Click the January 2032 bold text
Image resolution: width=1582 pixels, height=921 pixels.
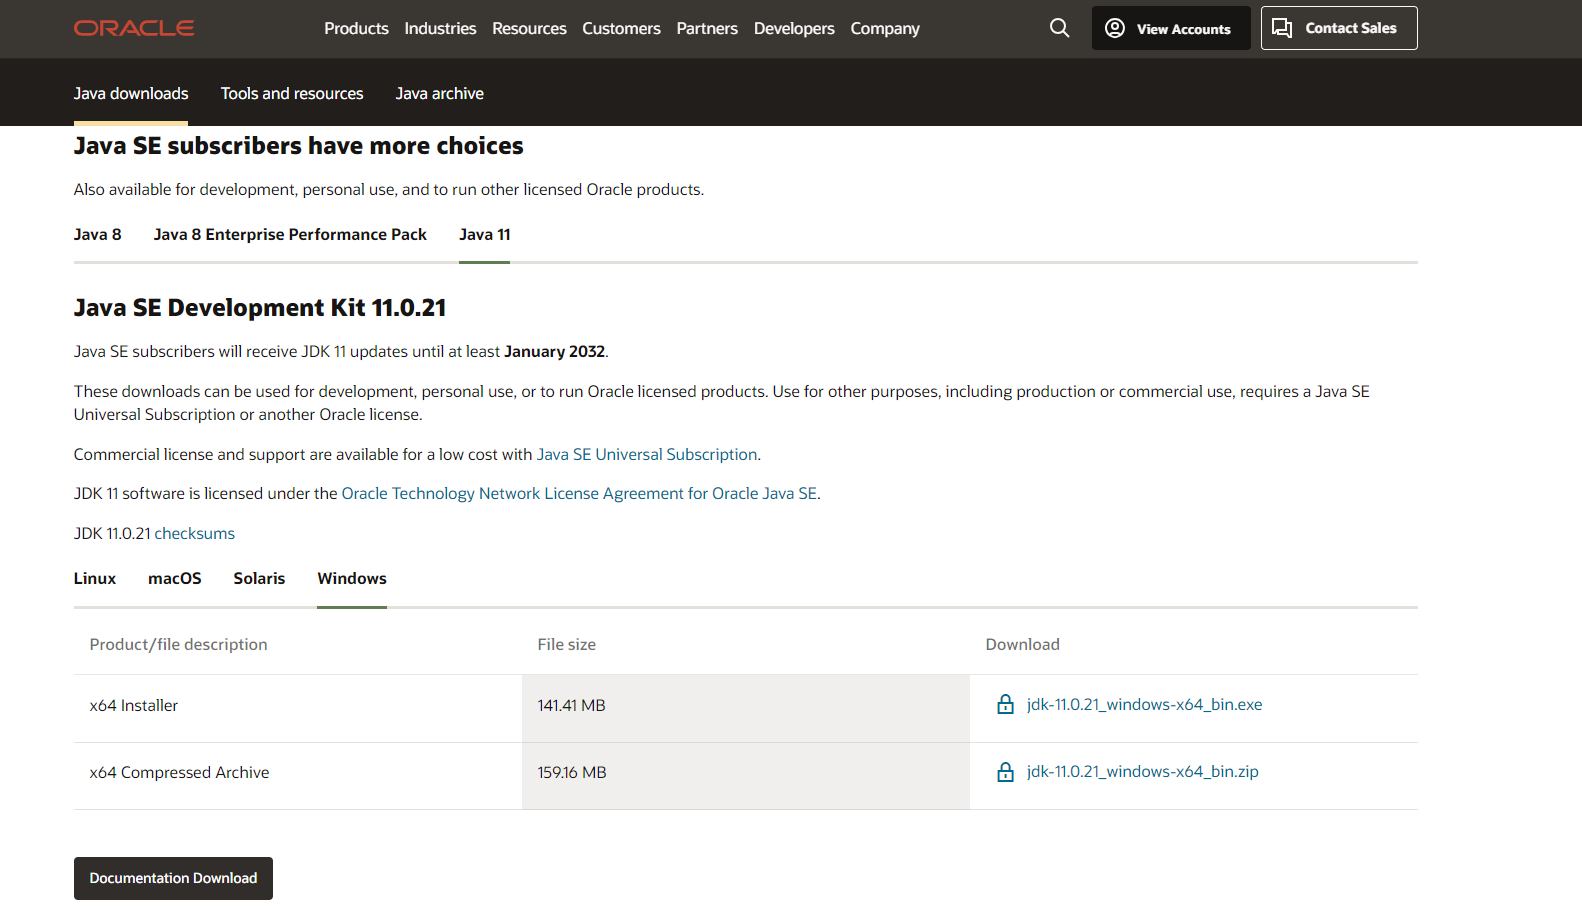555,351
